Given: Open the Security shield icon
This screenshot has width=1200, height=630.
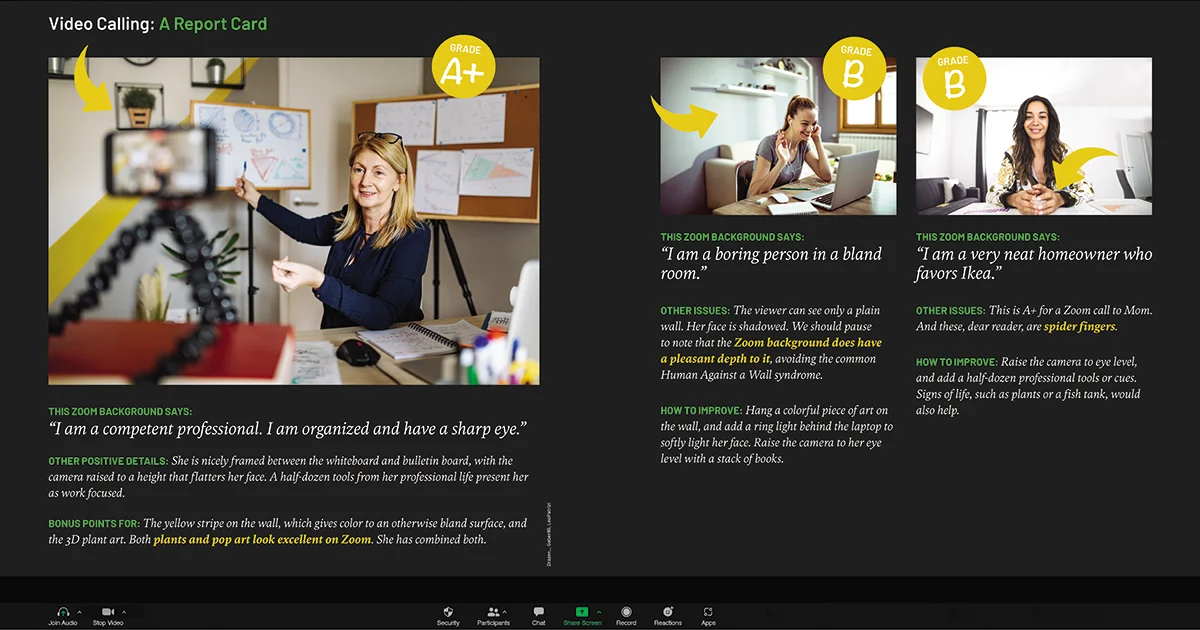Looking at the screenshot, I should point(448,611).
